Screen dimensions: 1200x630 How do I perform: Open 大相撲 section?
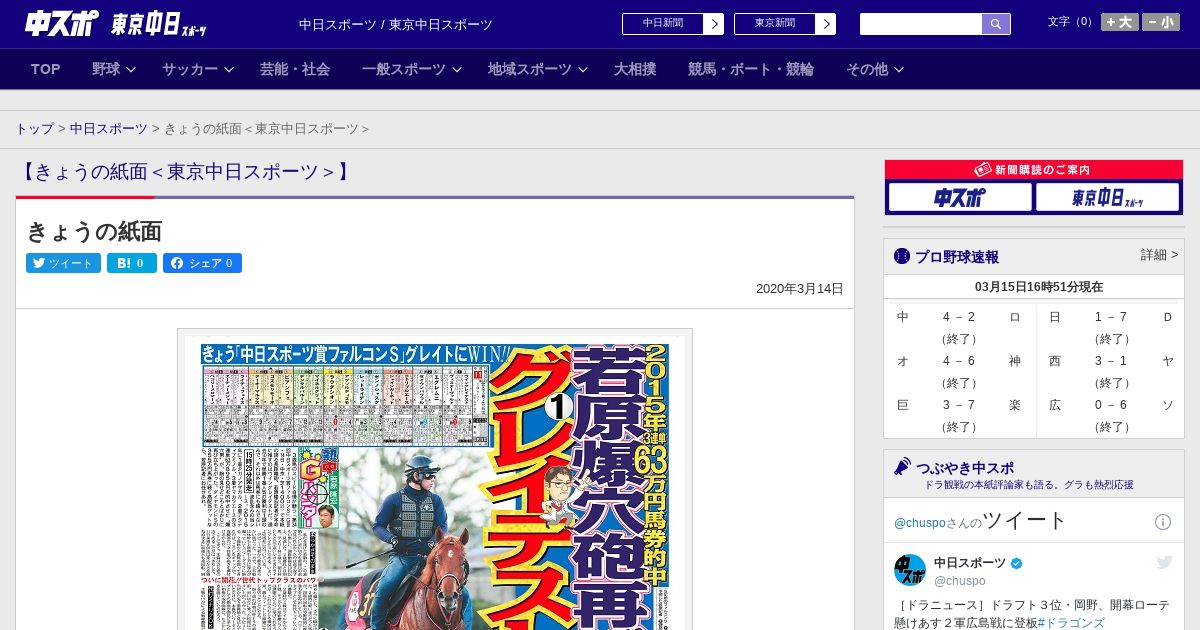point(635,69)
